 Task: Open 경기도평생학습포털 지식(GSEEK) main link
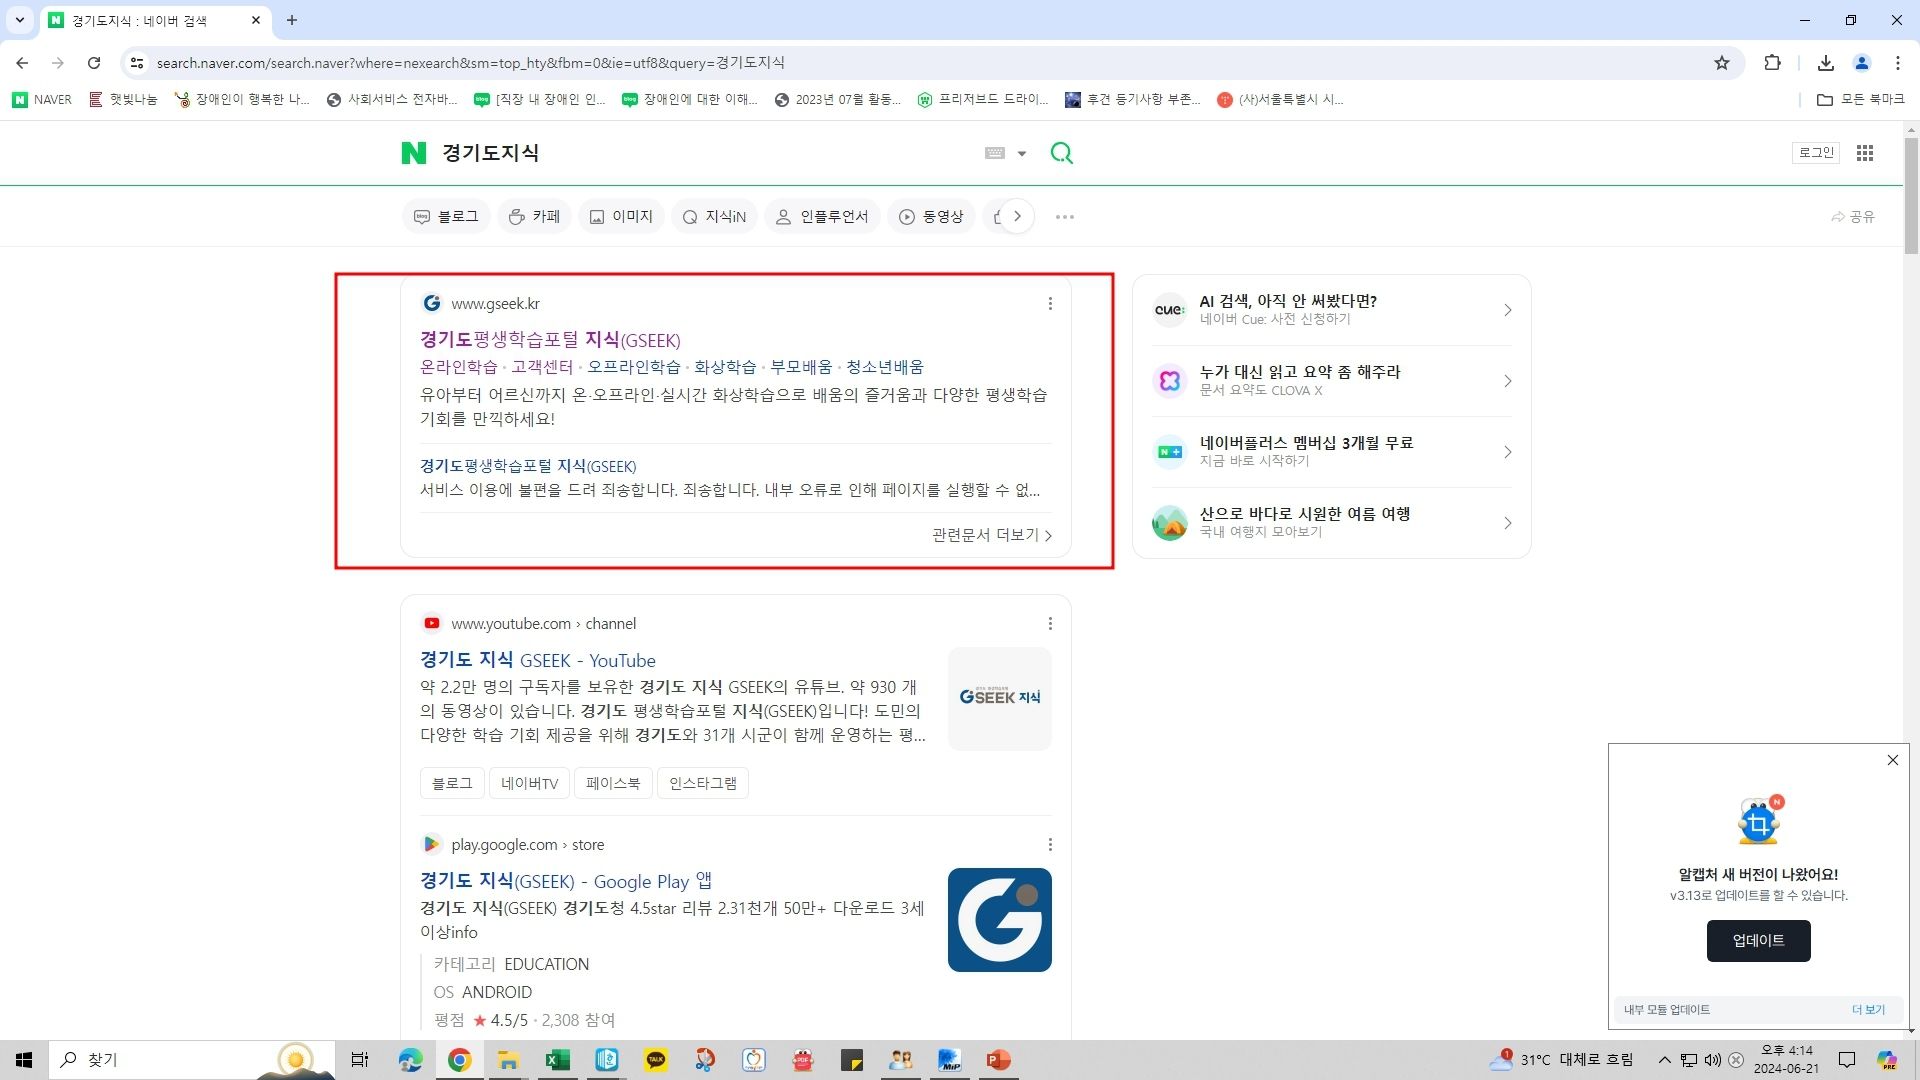[x=550, y=340]
